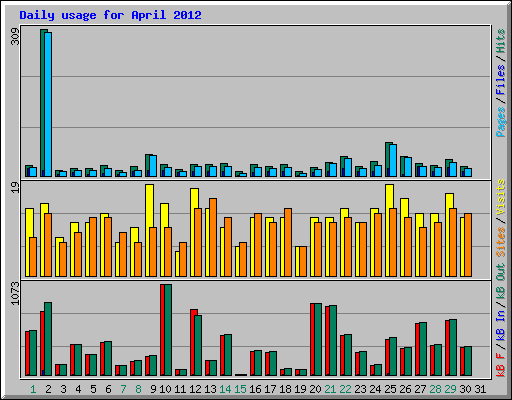
Task: Click day label 28 on x-axis
Action: click(435, 389)
